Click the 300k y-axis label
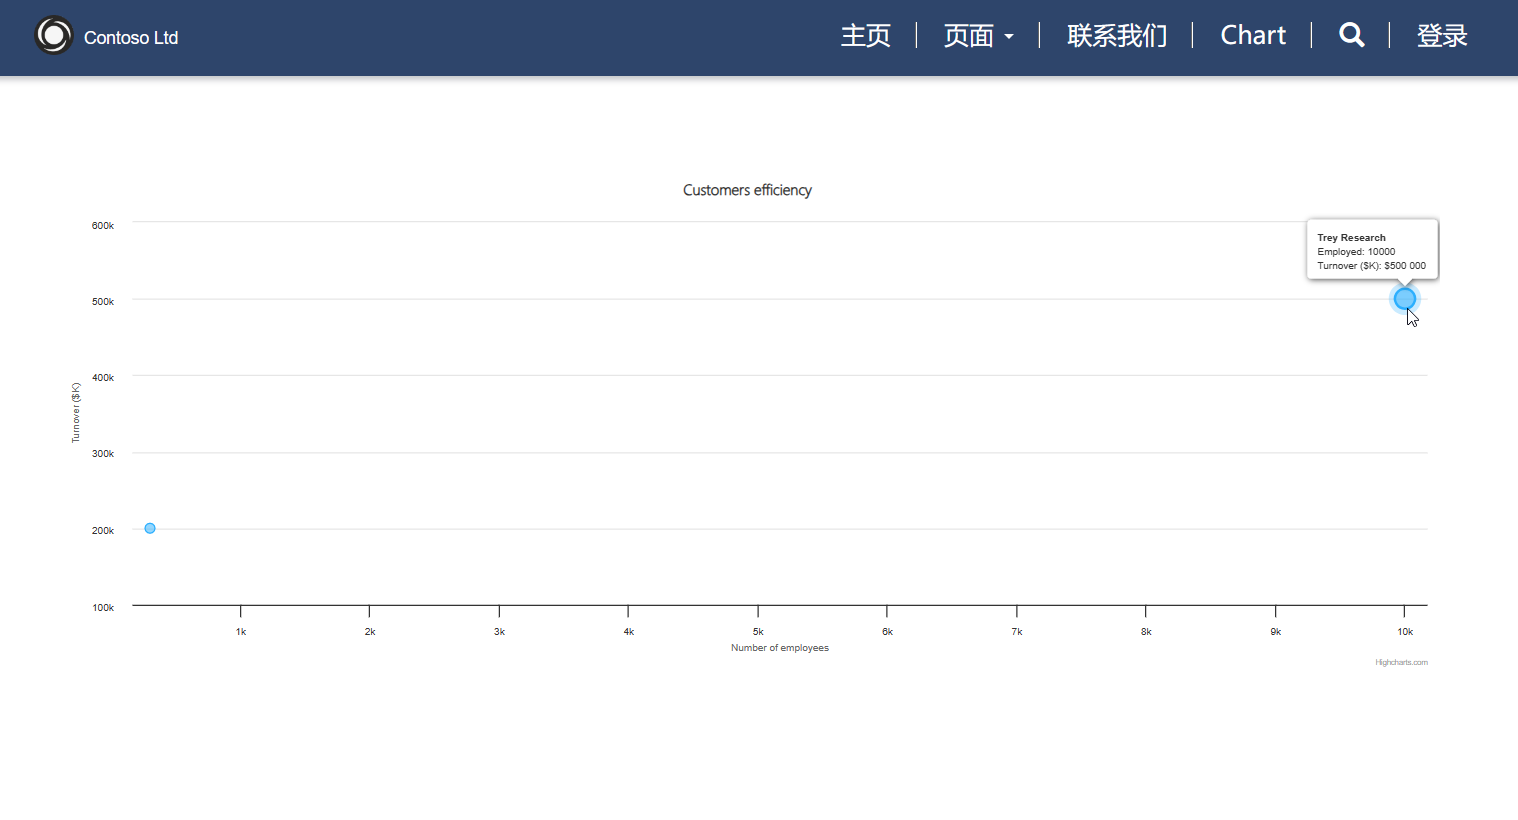 click(103, 454)
